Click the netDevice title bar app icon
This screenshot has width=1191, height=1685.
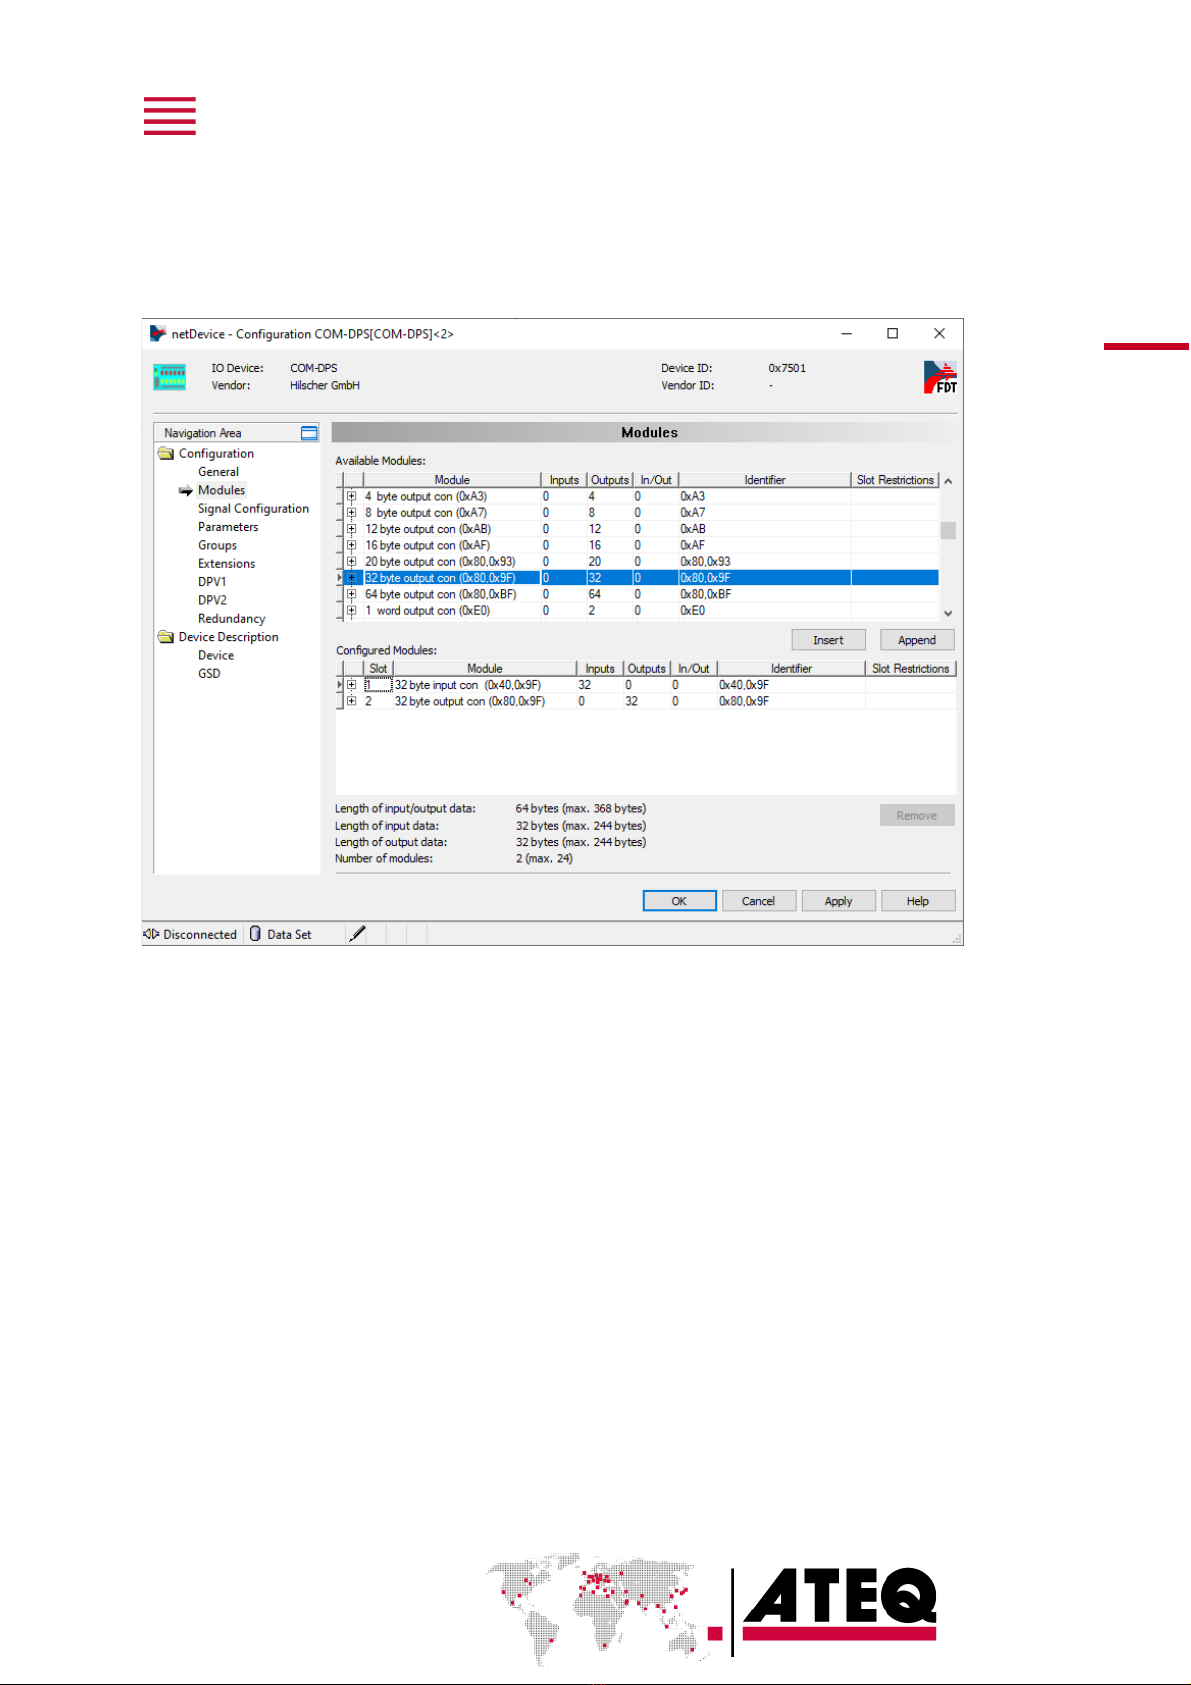click(x=158, y=333)
